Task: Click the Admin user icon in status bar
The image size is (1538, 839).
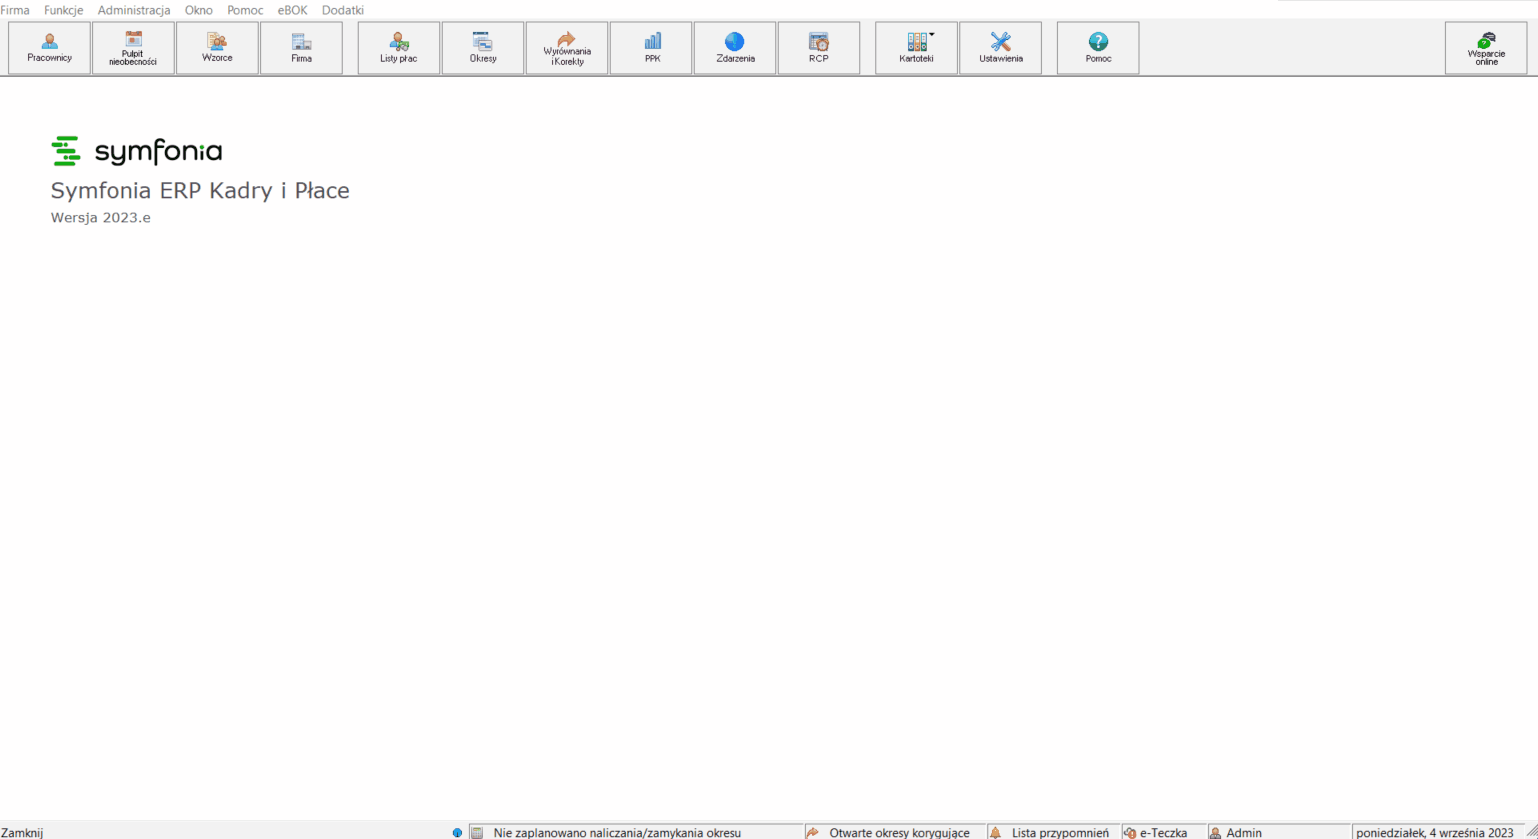Action: pyautogui.click(x=1215, y=832)
